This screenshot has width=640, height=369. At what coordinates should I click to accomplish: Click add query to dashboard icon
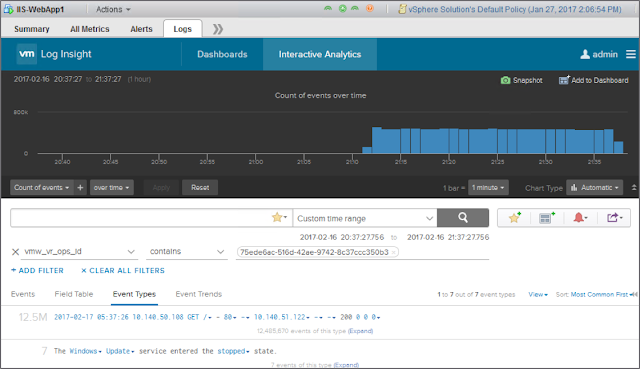pos(547,218)
